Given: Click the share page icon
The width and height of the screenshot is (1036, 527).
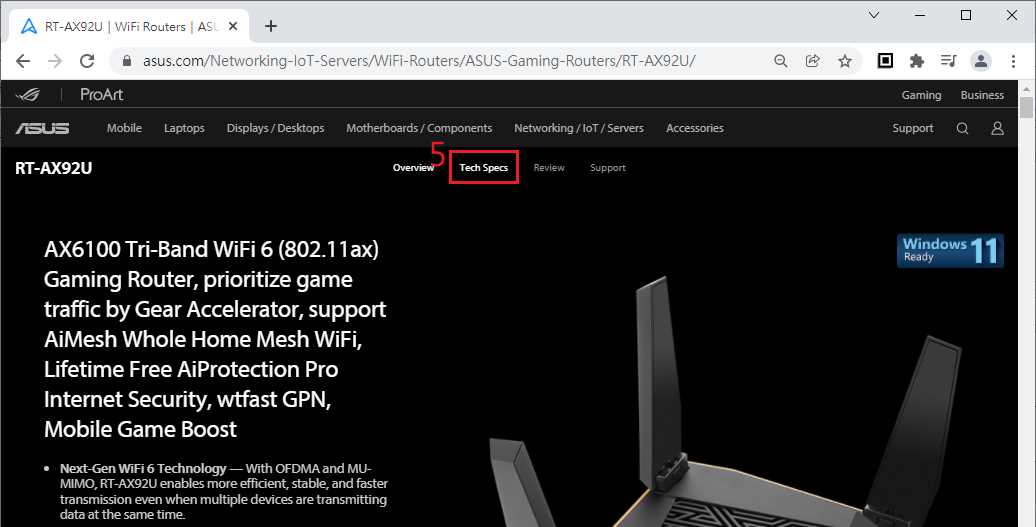Looking at the screenshot, I should point(813,61).
